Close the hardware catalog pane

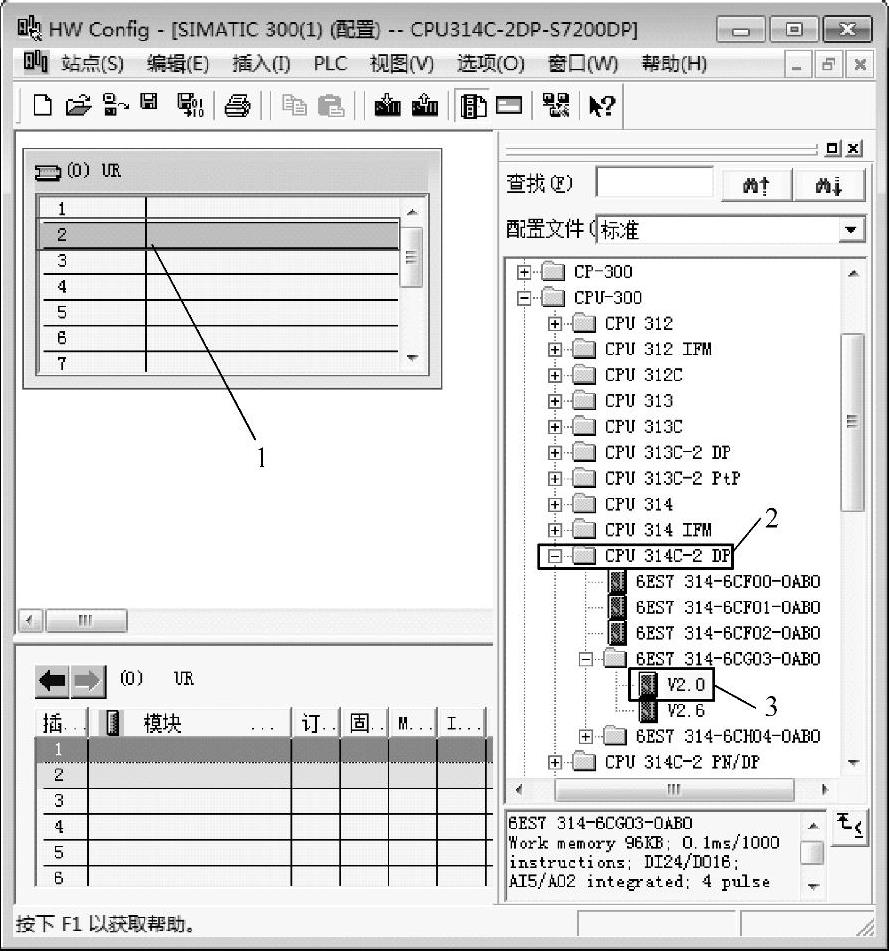[854, 148]
